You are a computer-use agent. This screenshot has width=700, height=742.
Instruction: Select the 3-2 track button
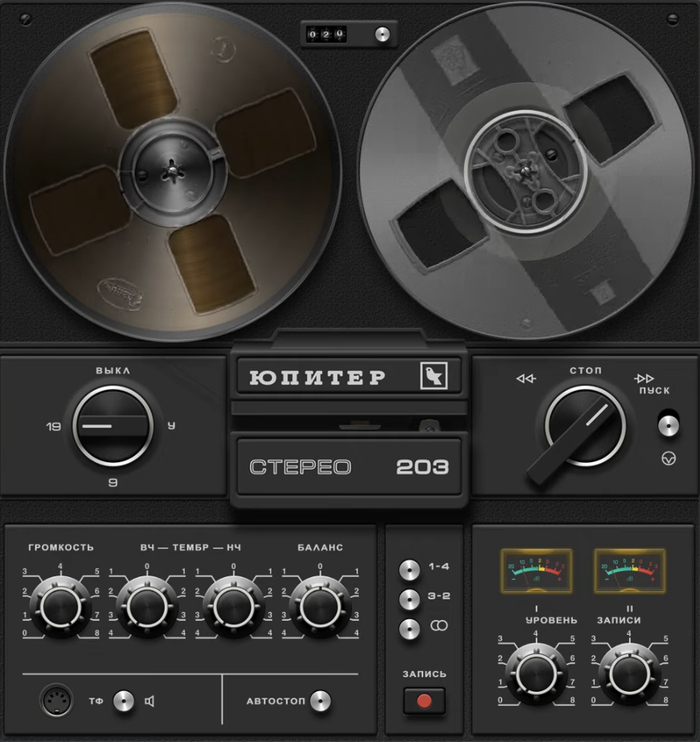coord(408,599)
